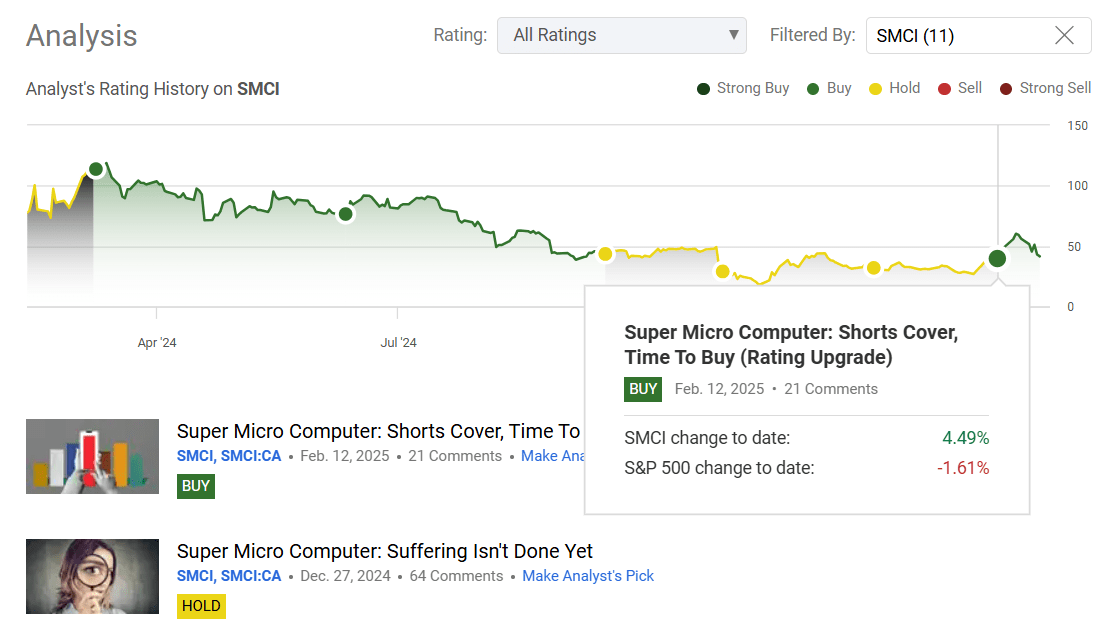Select the latest green Buy marker on the chart
This screenshot has width=1099, height=631.
pyautogui.click(x=996, y=258)
